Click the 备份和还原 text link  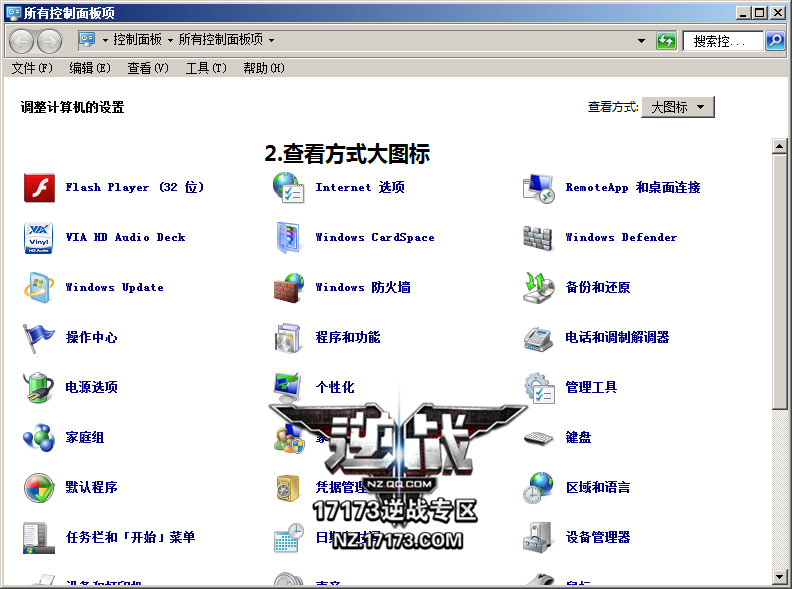[x=598, y=287]
